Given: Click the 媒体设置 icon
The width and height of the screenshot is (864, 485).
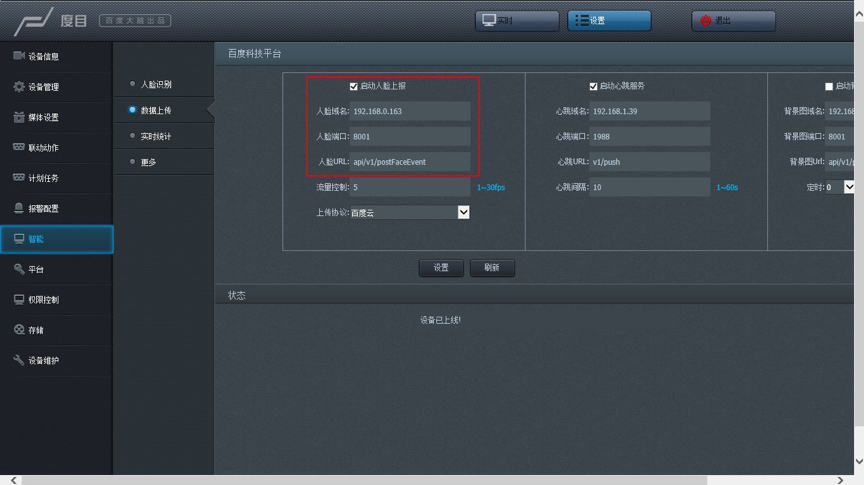Looking at the screenshot, I should [19, 117].
